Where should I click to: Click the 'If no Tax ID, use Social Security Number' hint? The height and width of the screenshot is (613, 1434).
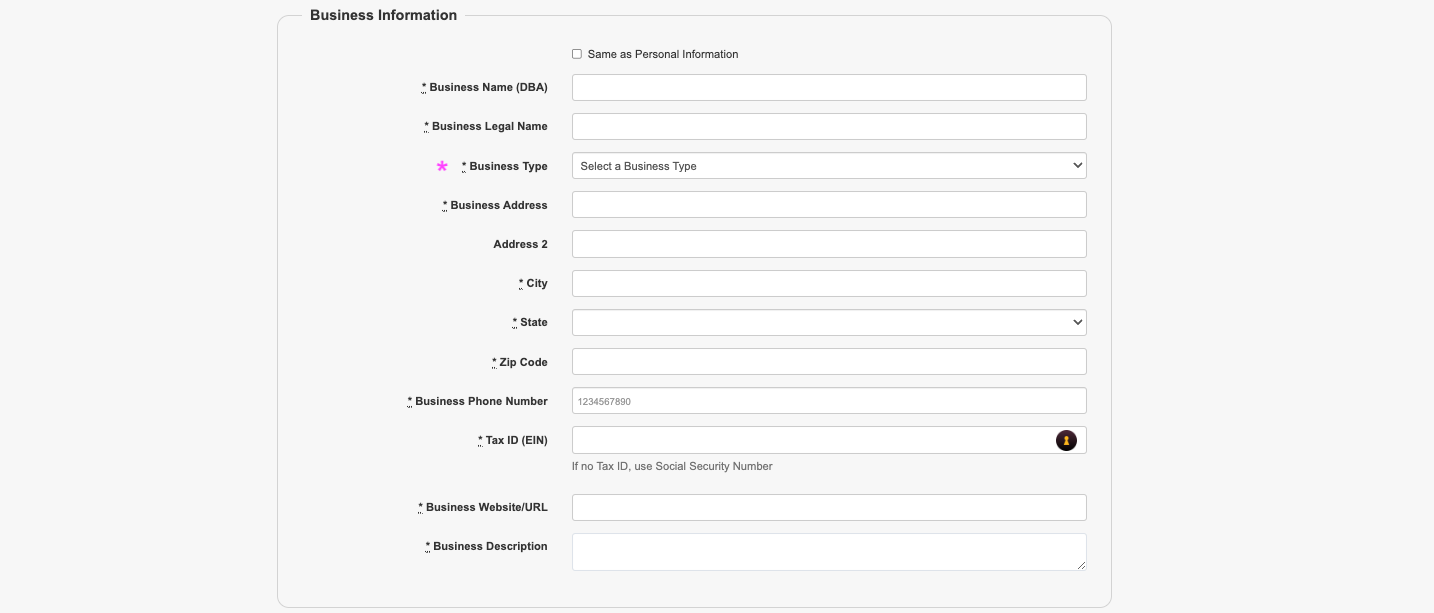pyautogui.click(x=672, y=466)
